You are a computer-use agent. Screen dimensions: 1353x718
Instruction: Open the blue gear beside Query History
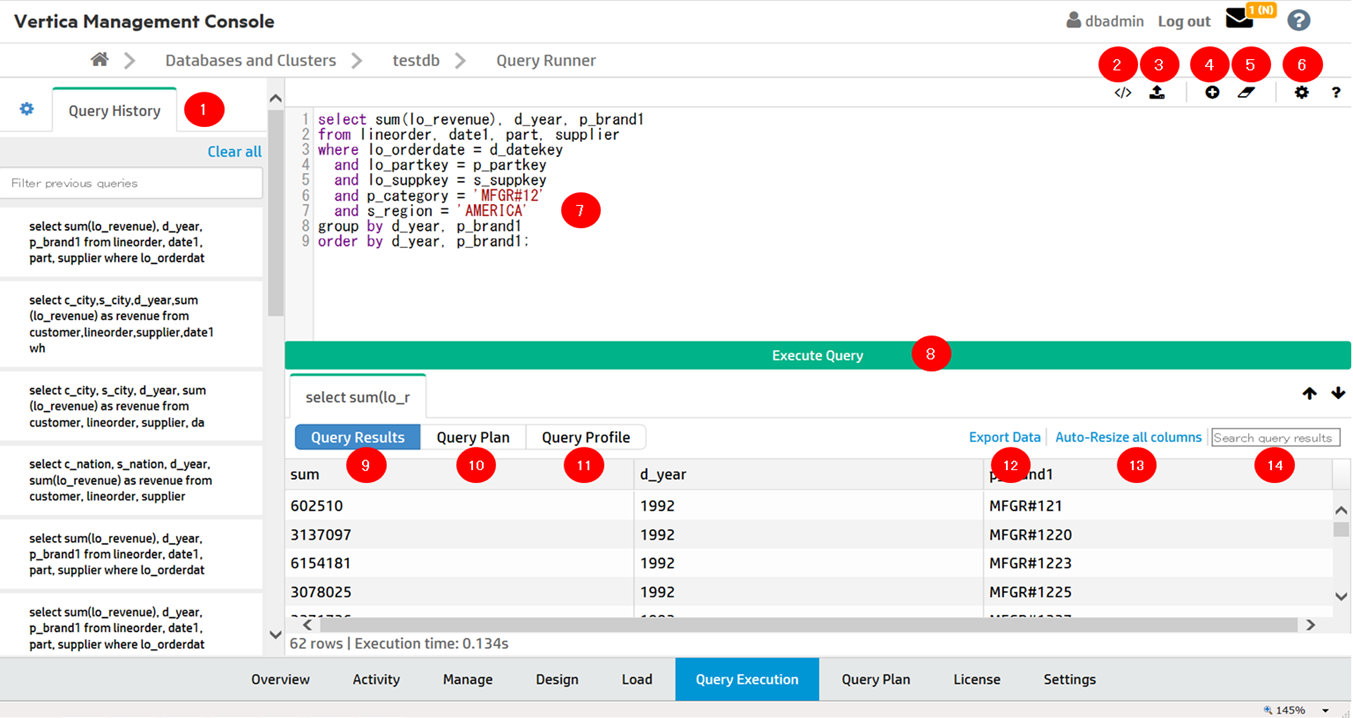click(27, 109)
